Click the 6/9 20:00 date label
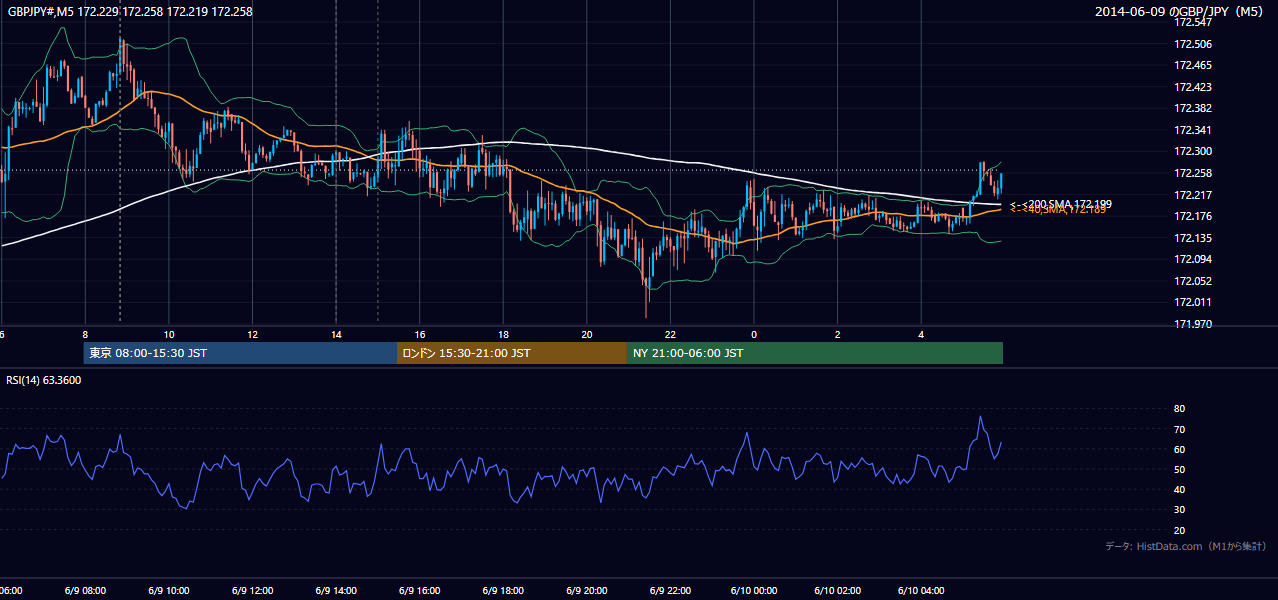 [587, 591]
